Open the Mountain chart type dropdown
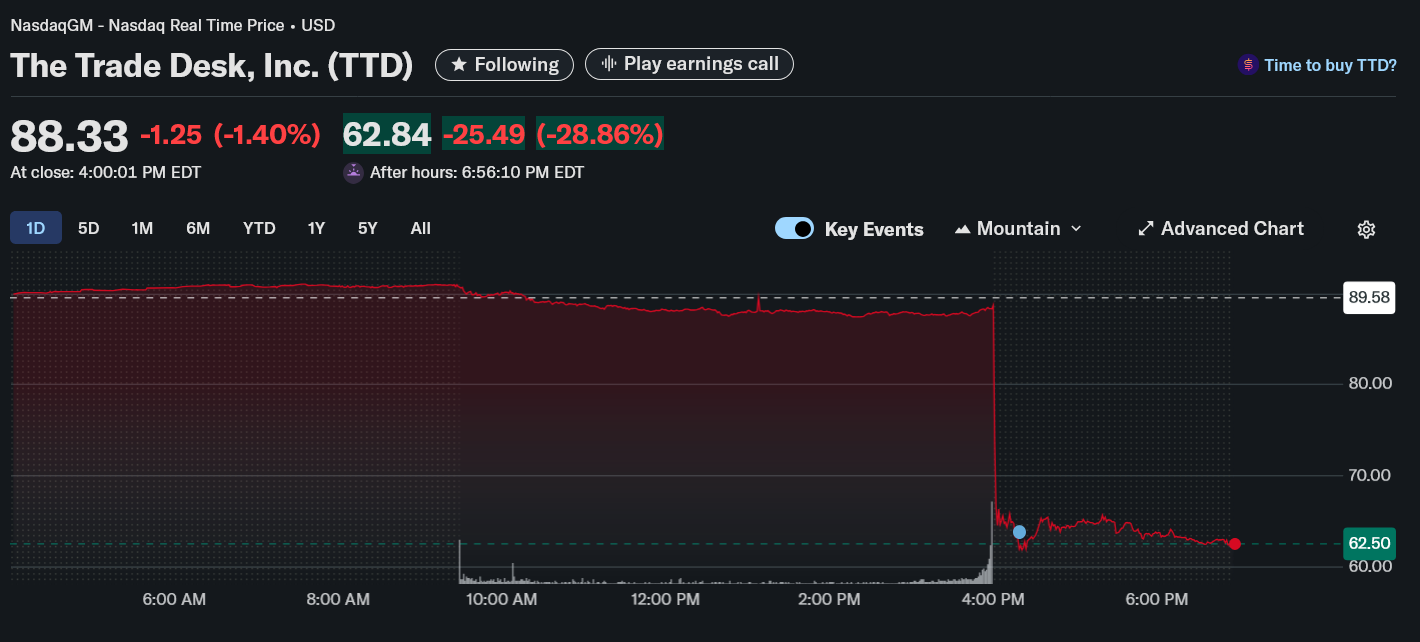This screenshot has height=642, width=1420. point(1018,229)
